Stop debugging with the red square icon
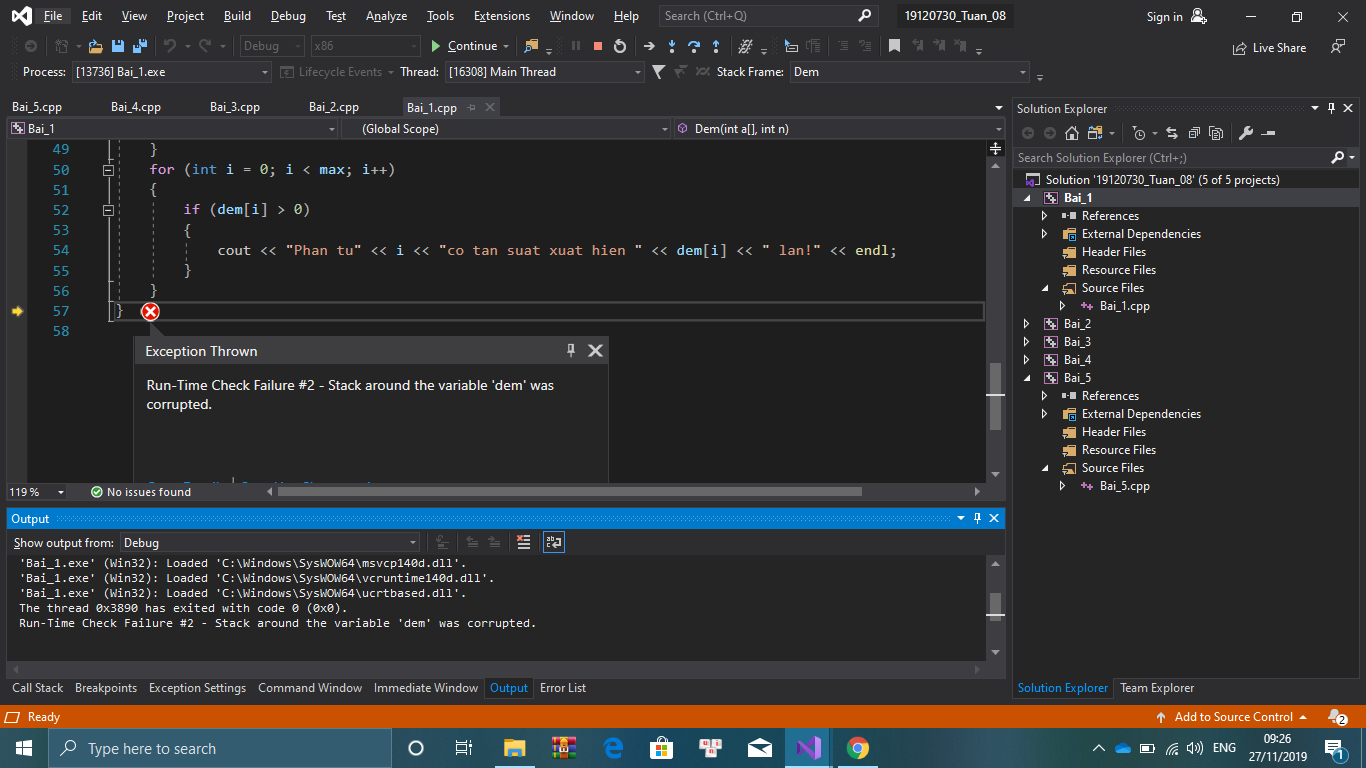This screenshot has width=1366, height=768. pyautogui.click(x=598, y=46)
